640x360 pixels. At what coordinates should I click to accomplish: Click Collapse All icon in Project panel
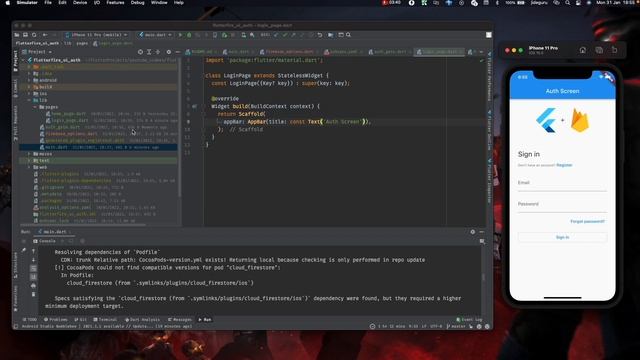(x=158, y=52)
